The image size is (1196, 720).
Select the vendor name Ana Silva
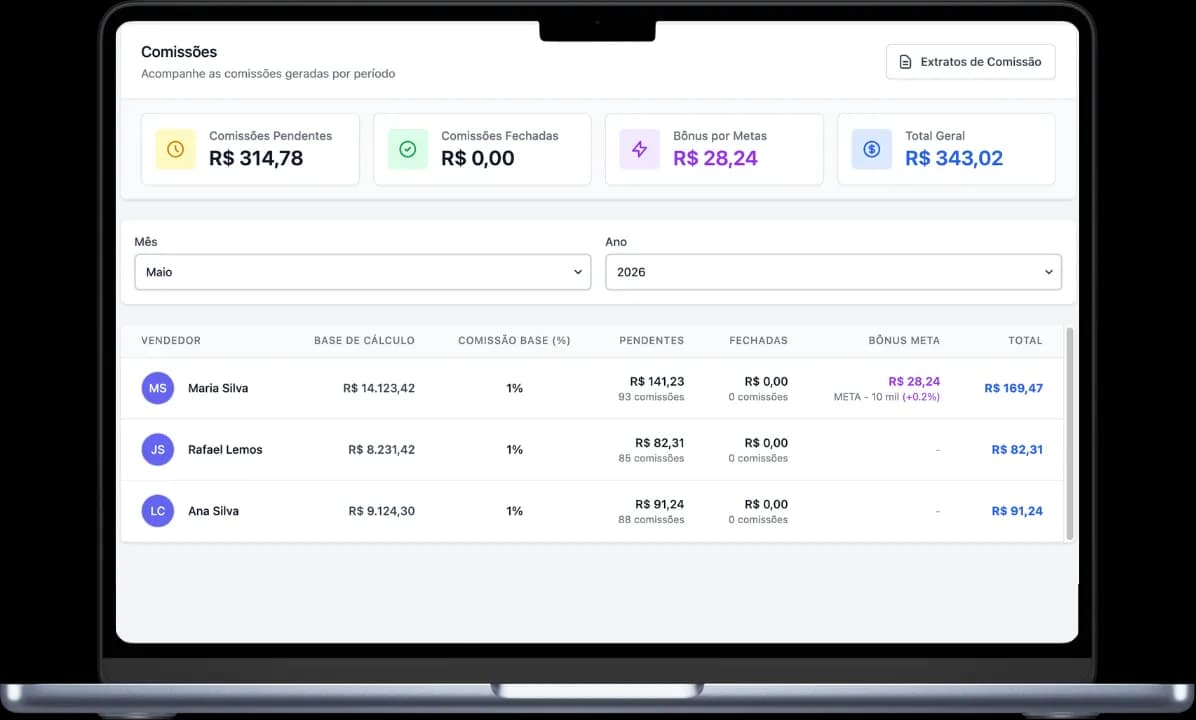point(214,511)
